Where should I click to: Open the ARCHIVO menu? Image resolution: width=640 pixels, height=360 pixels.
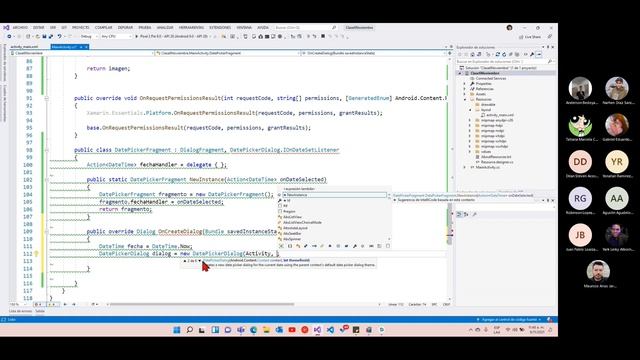[20, 27]
